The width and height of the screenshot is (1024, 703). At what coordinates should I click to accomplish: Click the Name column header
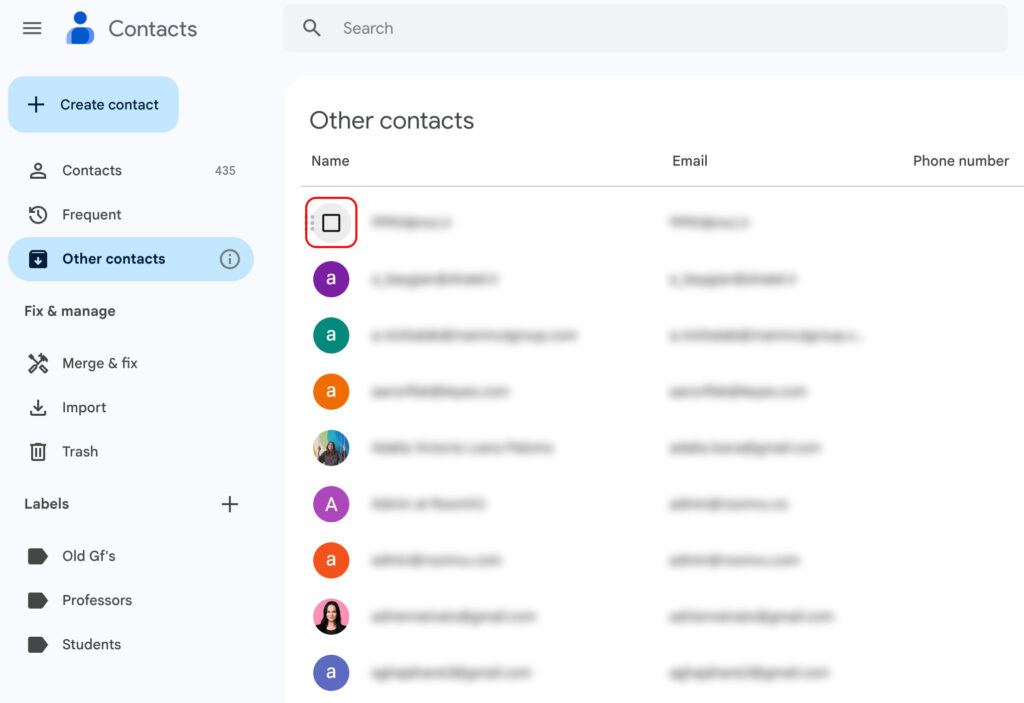point(330,161)
